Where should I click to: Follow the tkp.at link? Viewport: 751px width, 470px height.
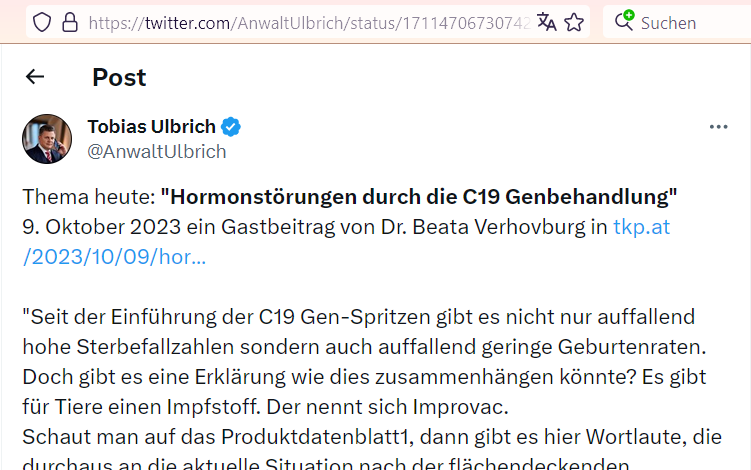tap(641, 227)
